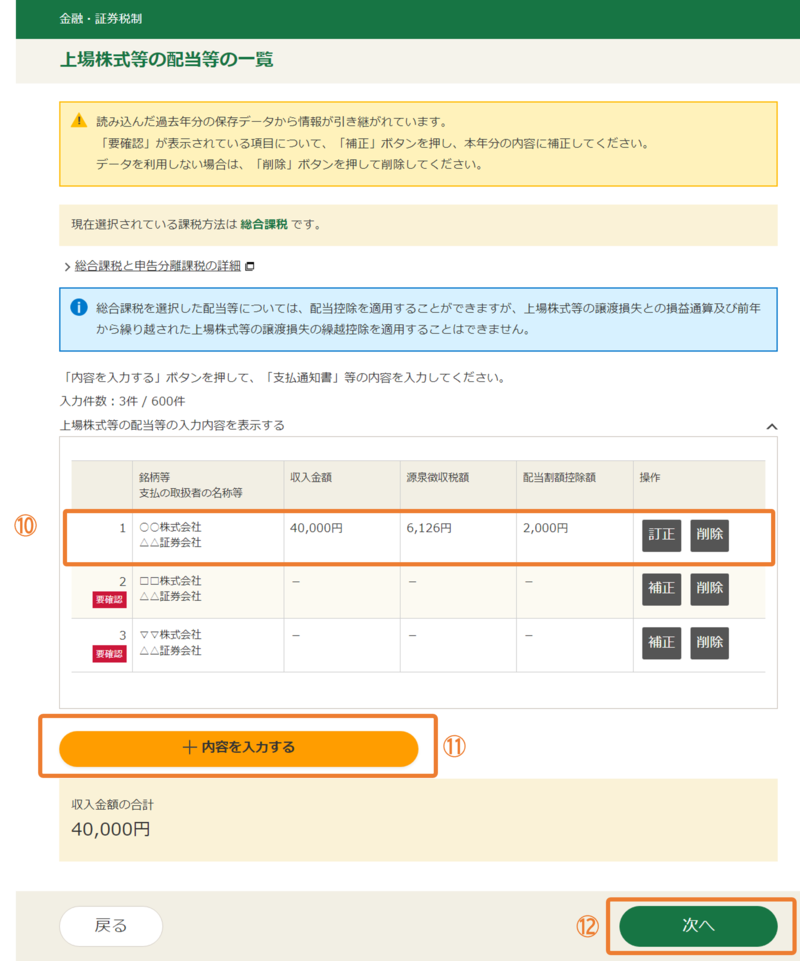Click the circled number ⑫ marker

587,926
